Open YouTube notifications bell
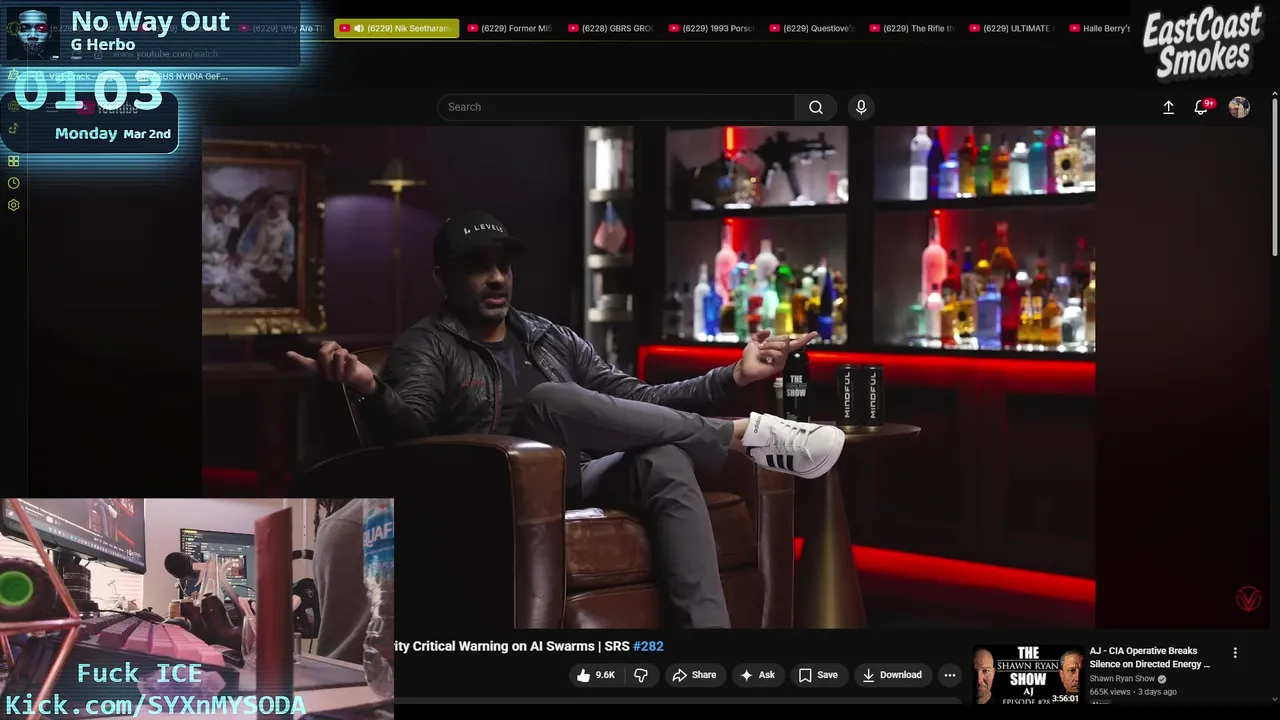1280x720 pixels. 1202,107
